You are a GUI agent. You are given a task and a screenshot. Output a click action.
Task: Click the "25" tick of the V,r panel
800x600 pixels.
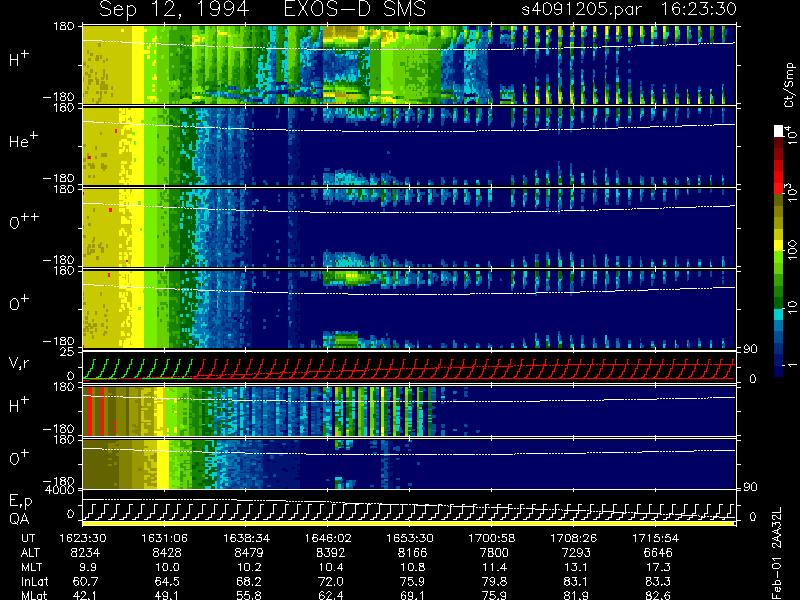69,352
